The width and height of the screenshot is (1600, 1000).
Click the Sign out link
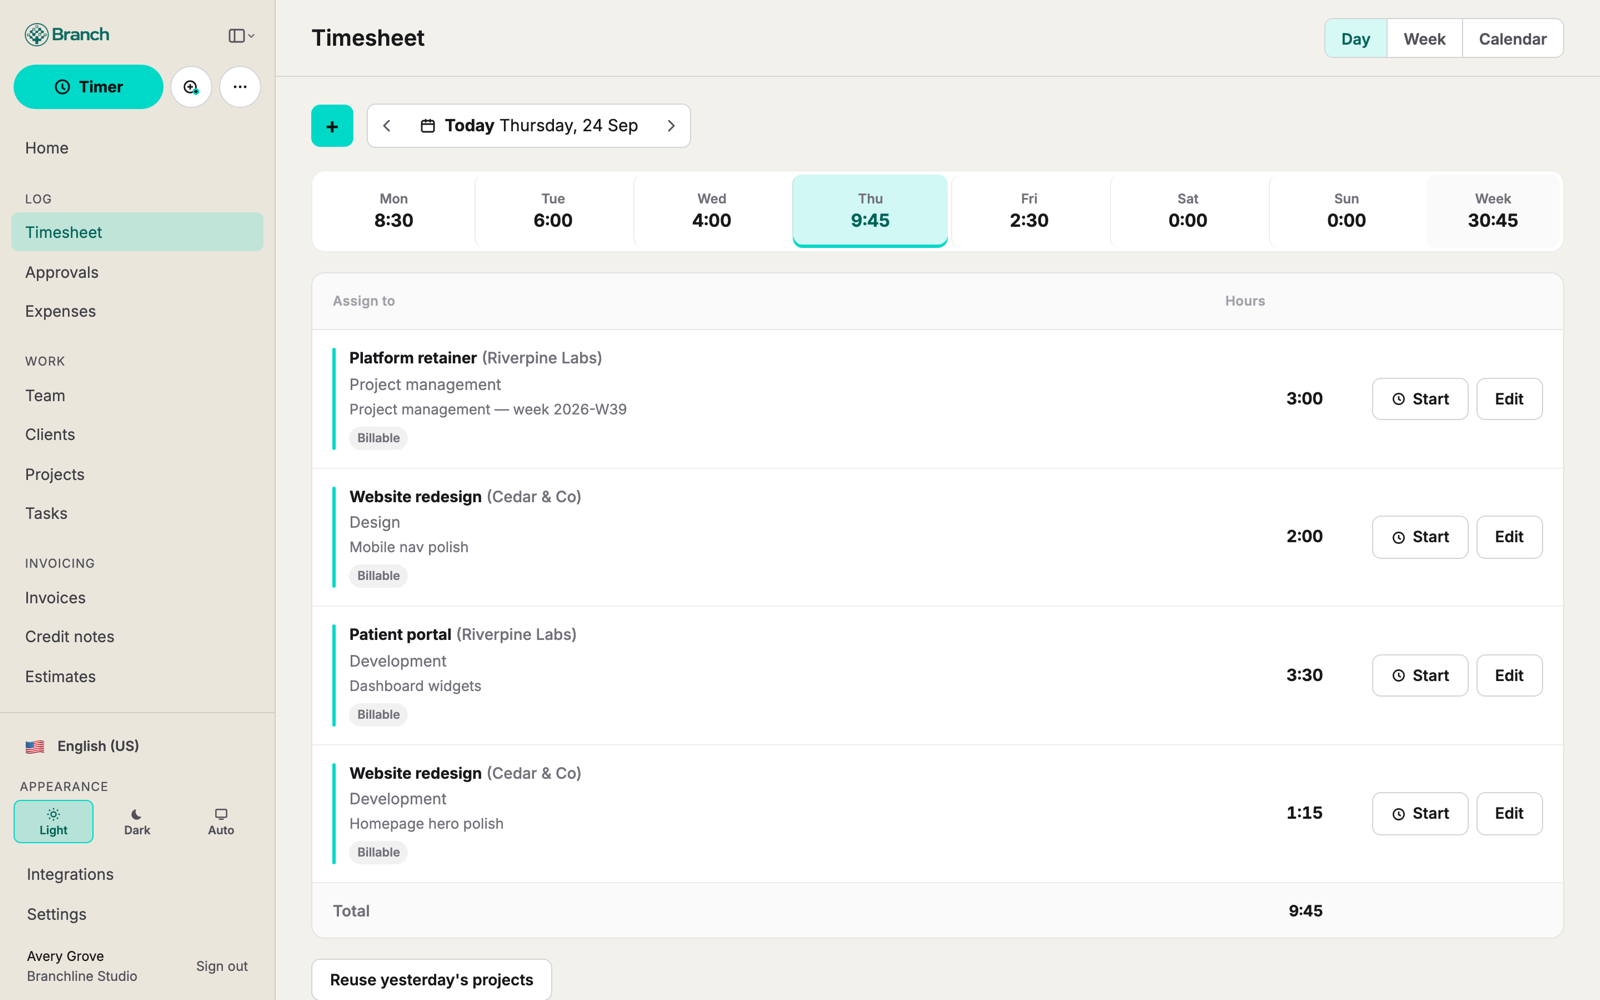[222, 966]
